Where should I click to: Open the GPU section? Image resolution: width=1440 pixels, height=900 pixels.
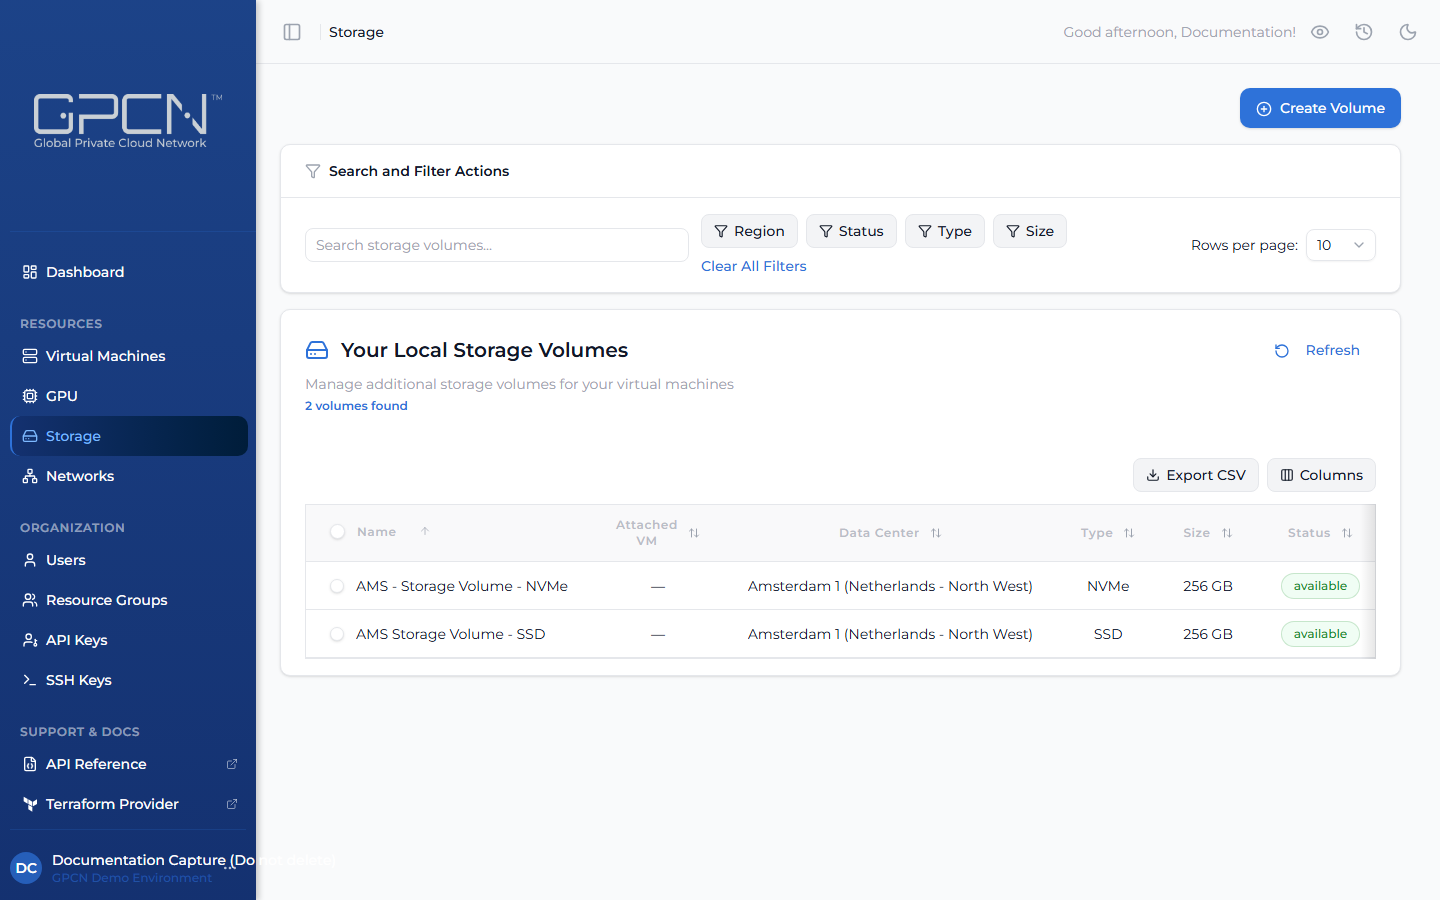click(128, 396)
